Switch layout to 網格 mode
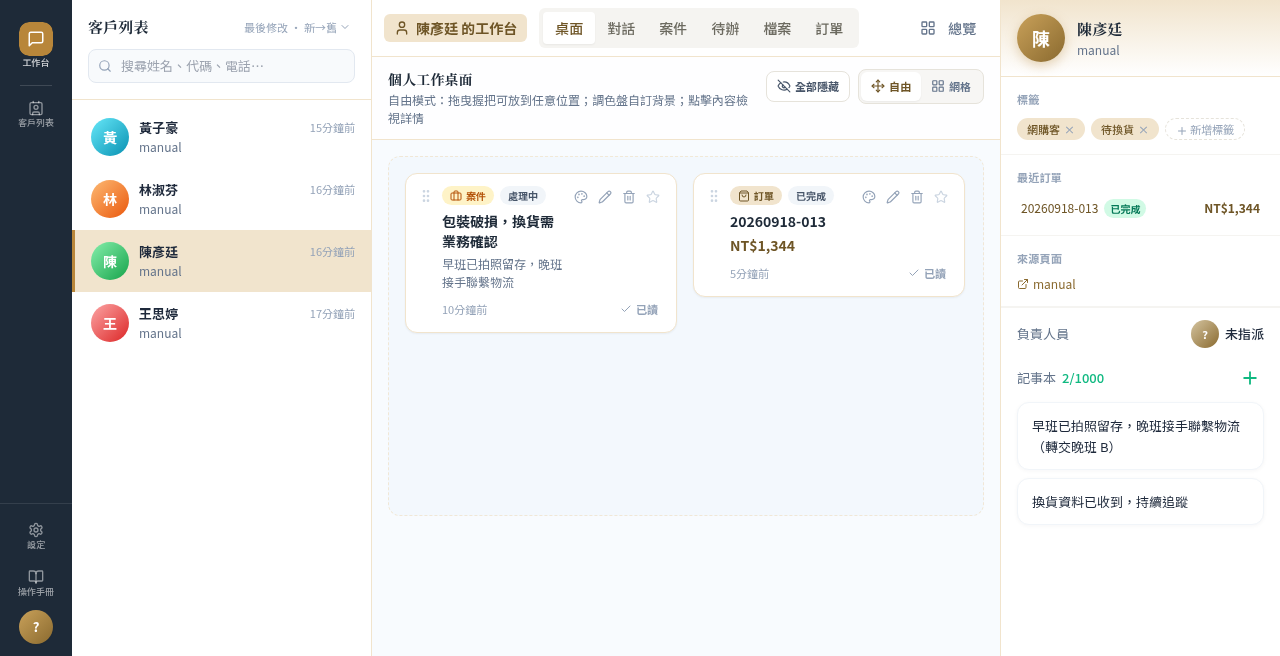Image resolution: width=1280 pixels, height=656 pixels. [951, 87]
